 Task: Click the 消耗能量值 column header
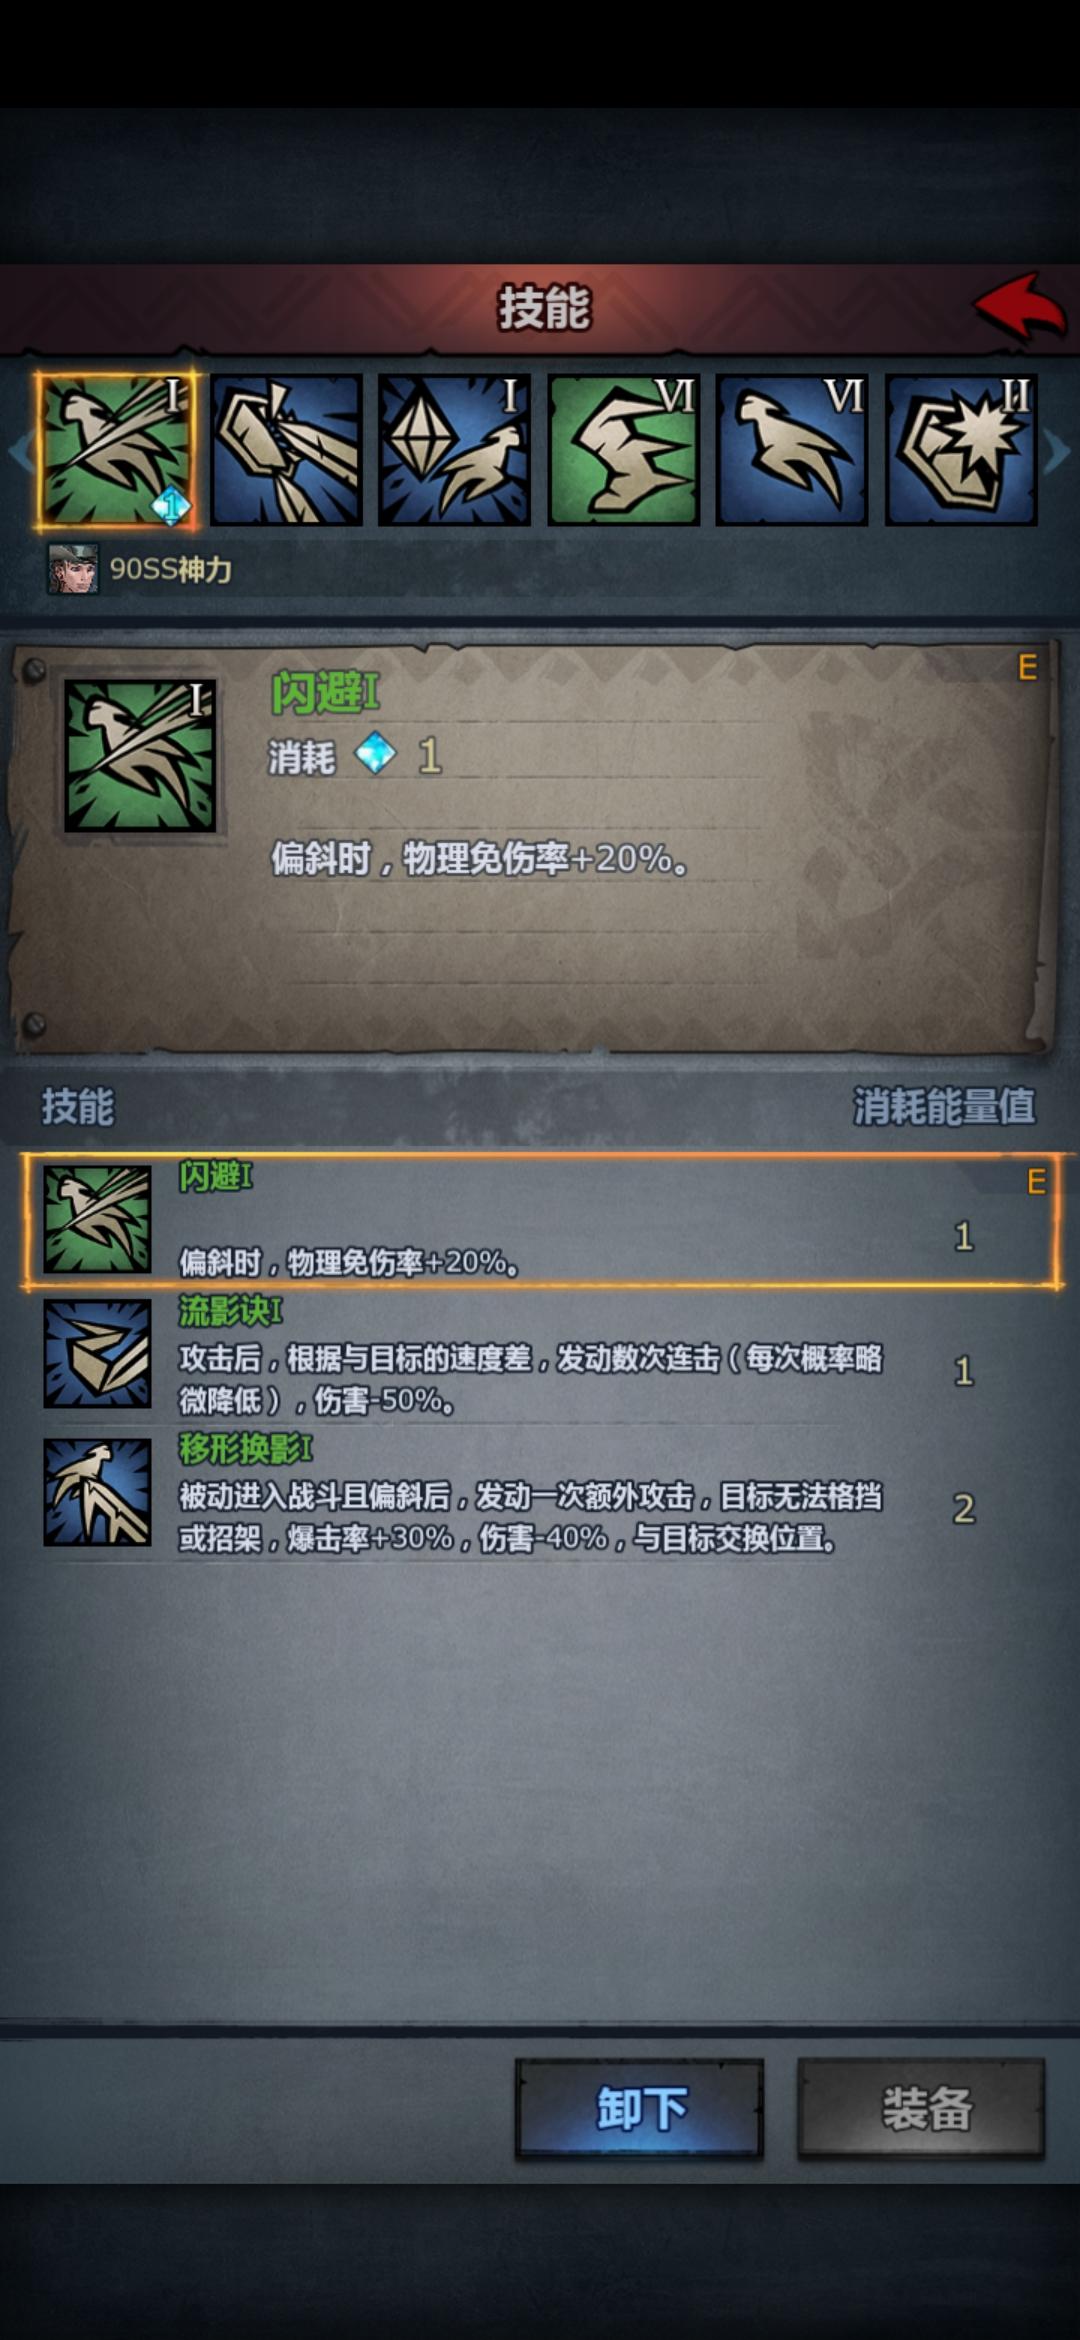(x=944, y=1107)
